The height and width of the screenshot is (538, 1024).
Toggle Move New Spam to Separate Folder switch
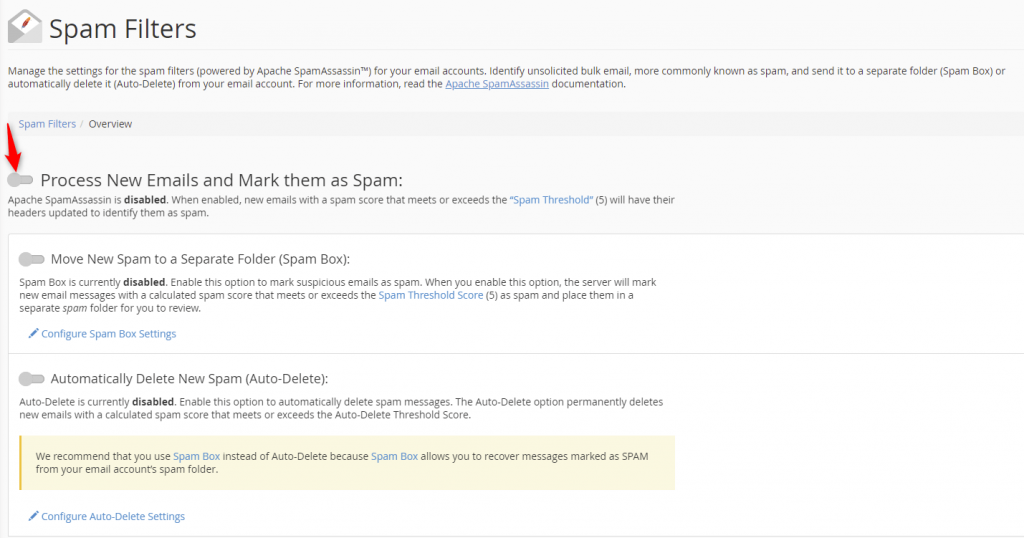(x=31, y=259)
